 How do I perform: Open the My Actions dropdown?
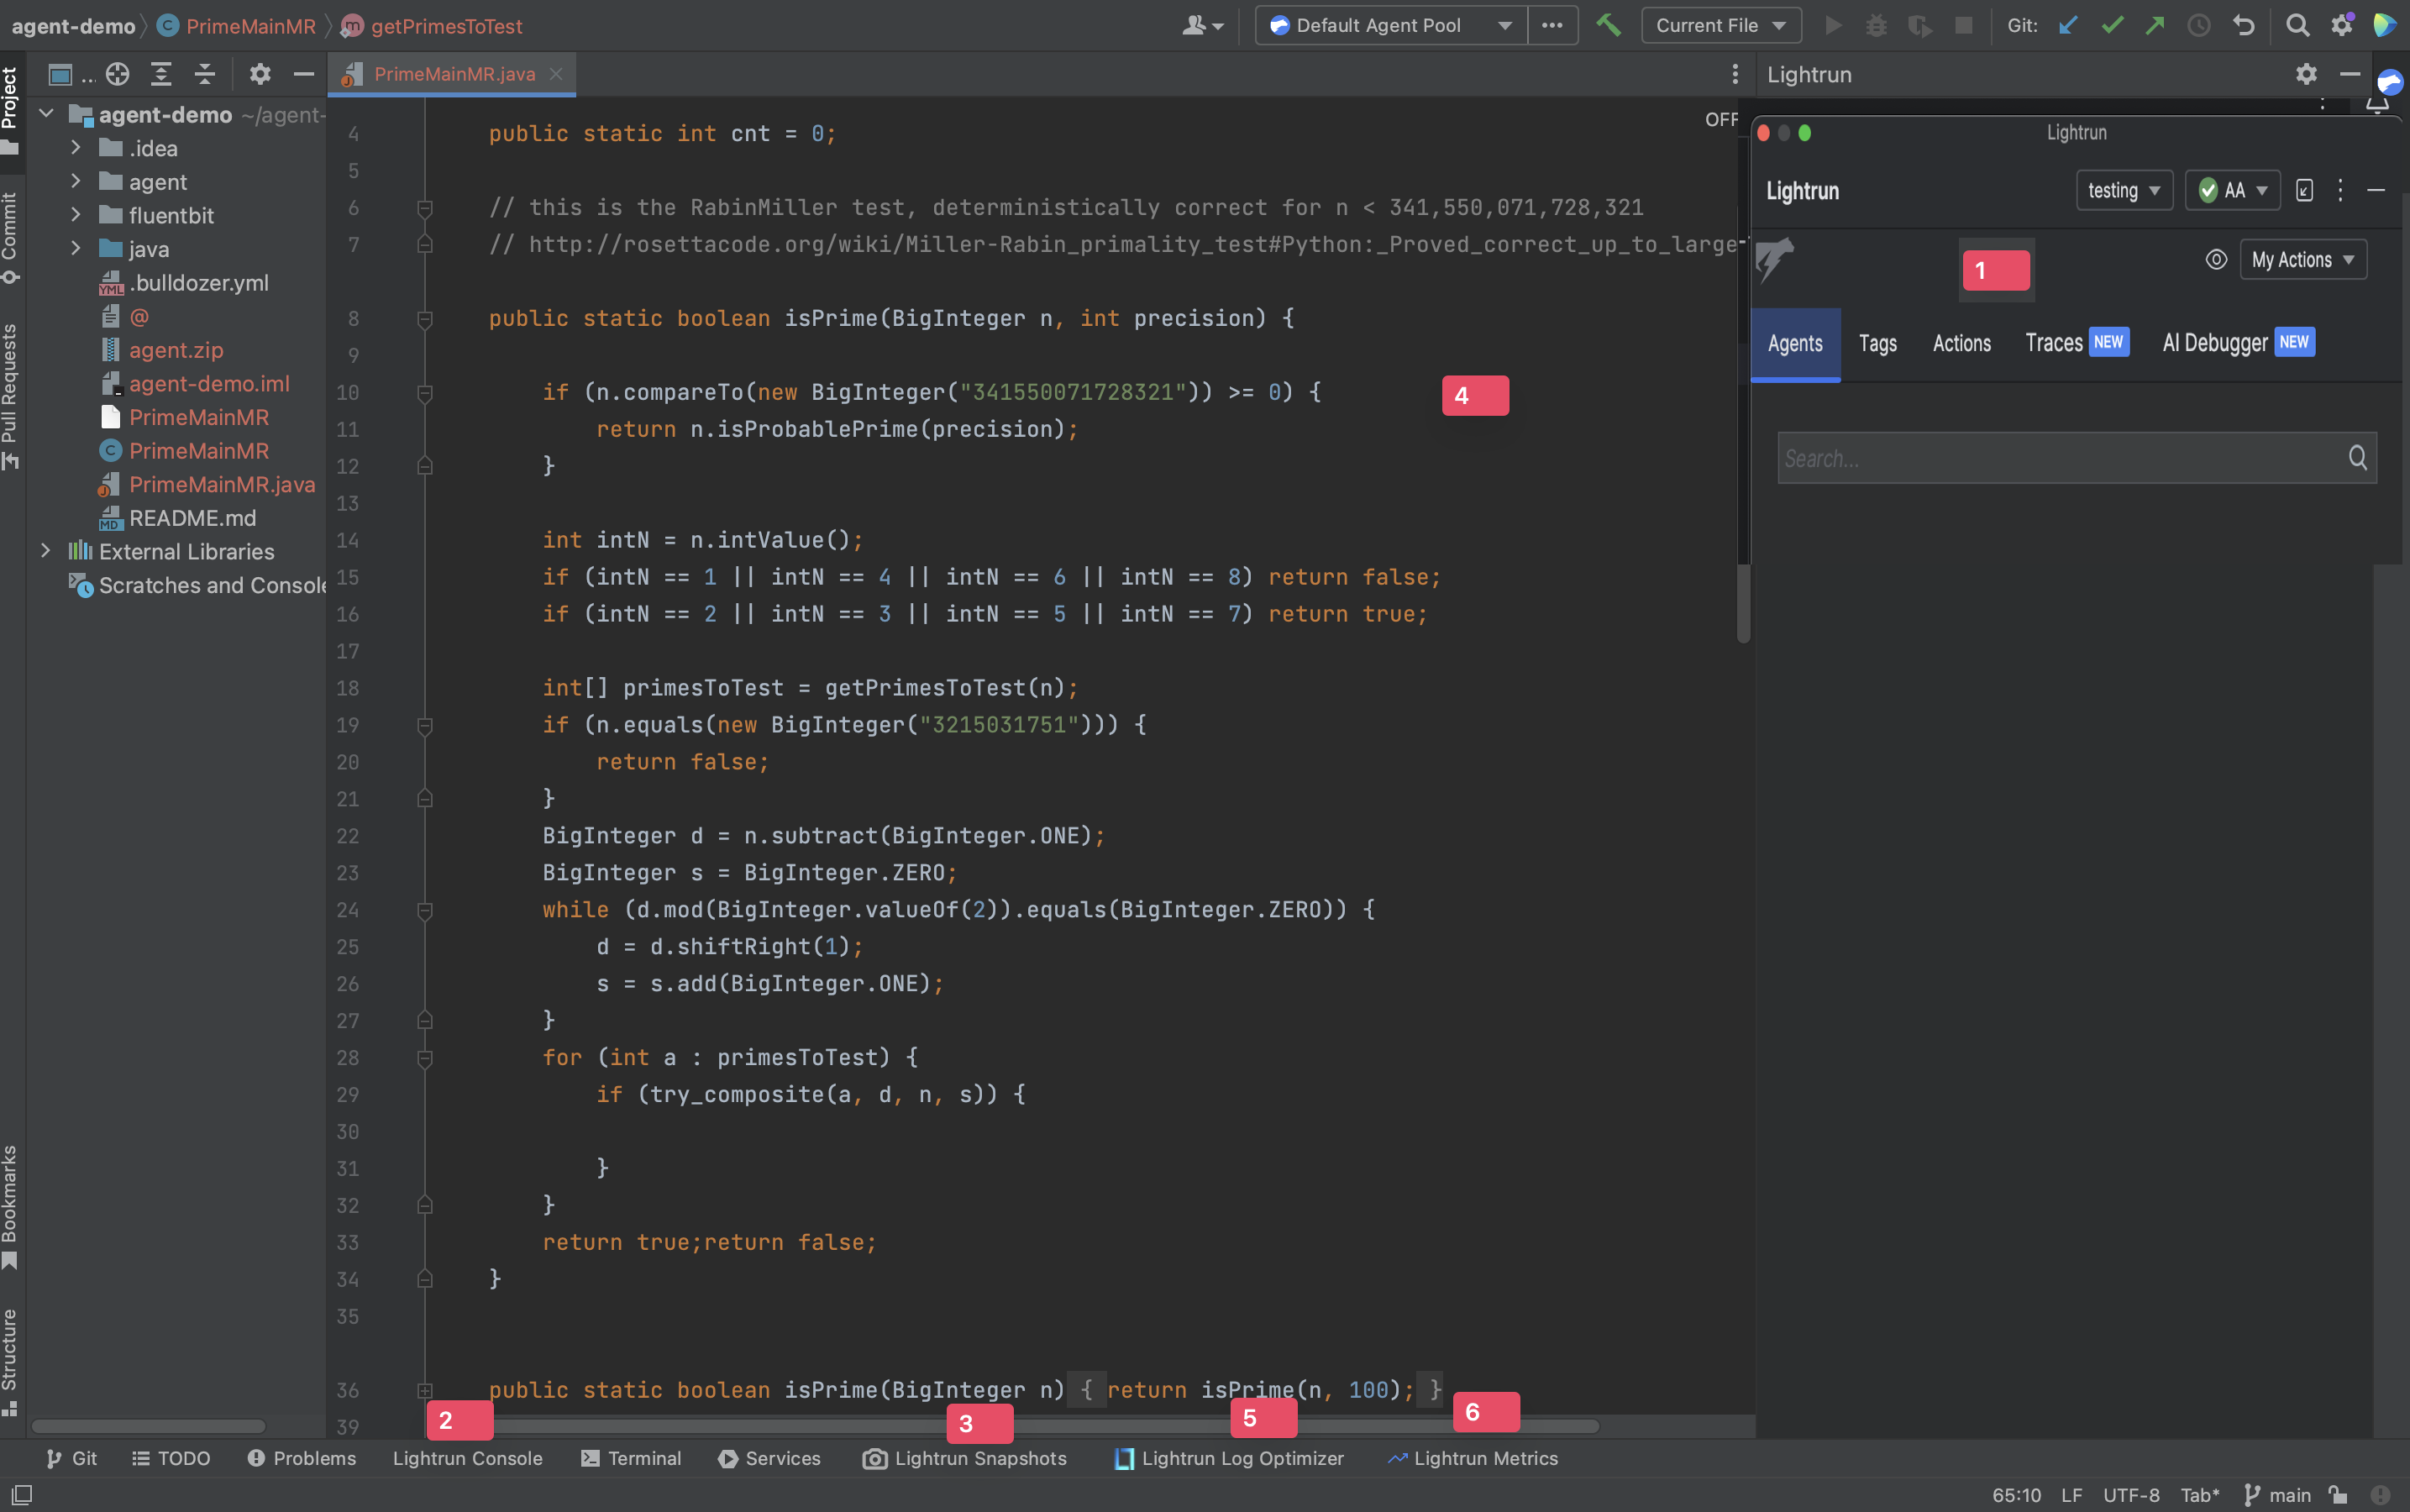point(2302,260)
